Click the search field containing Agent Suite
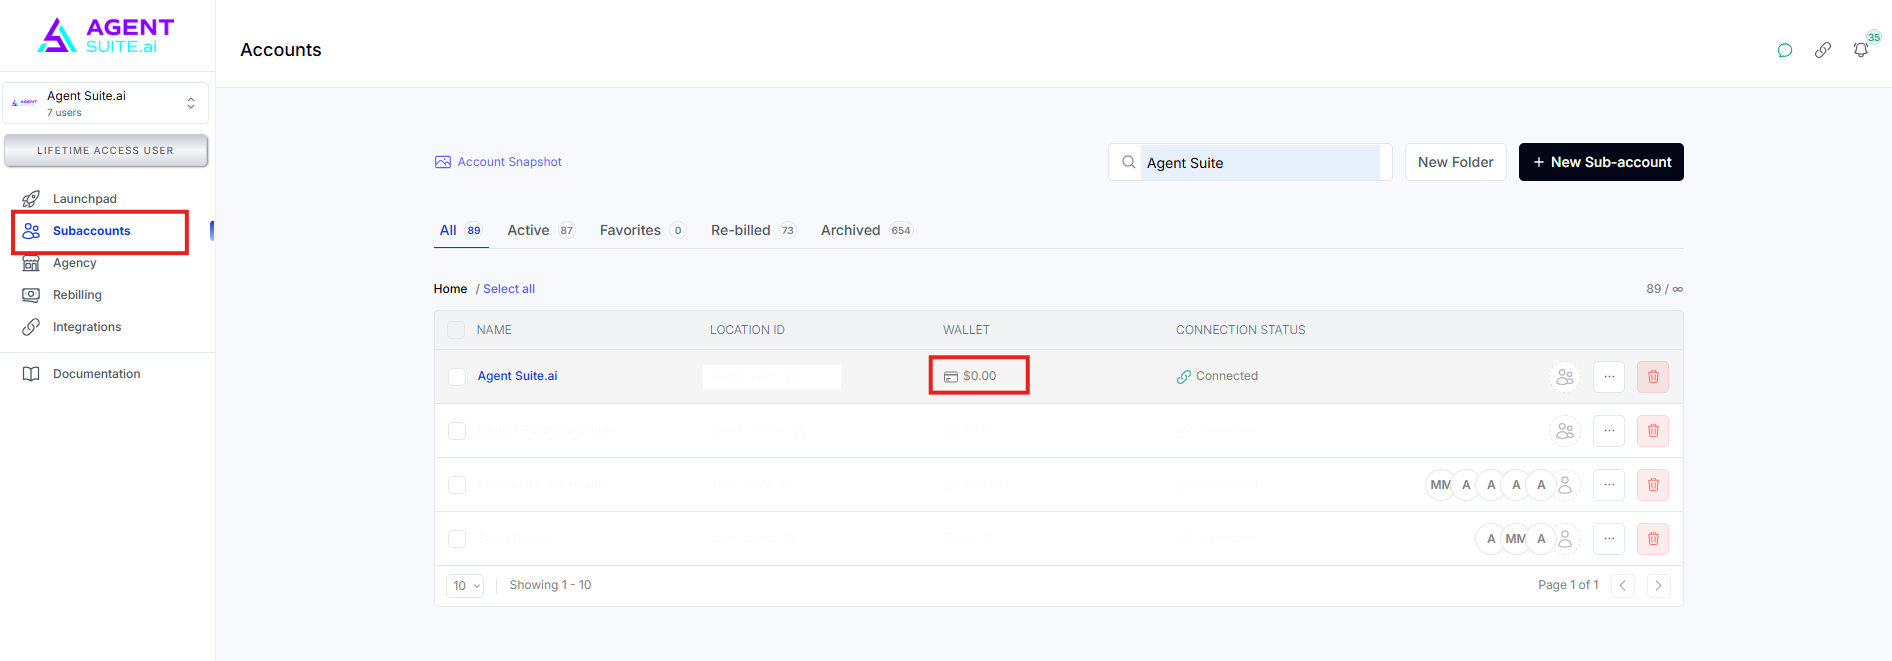The width and height of the screenshot is (1892, 661). (x=1250, y=162)
